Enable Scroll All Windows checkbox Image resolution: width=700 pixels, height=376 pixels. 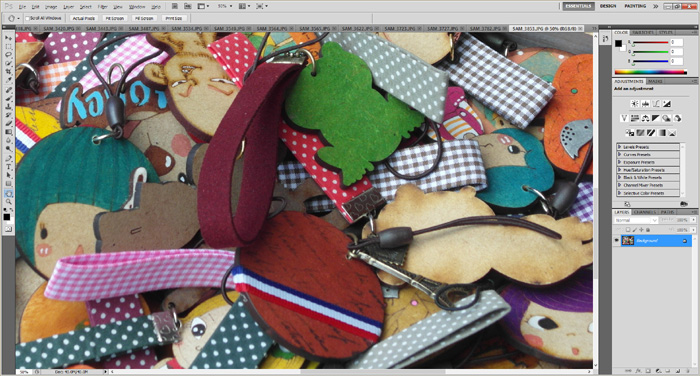[27, 18]
